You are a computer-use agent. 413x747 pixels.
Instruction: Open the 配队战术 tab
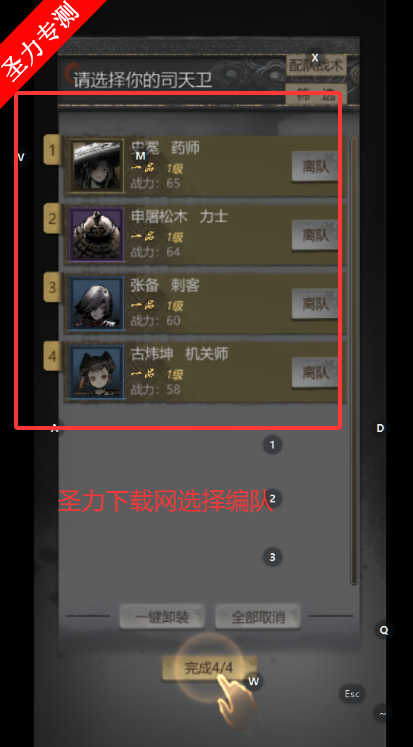316,65
